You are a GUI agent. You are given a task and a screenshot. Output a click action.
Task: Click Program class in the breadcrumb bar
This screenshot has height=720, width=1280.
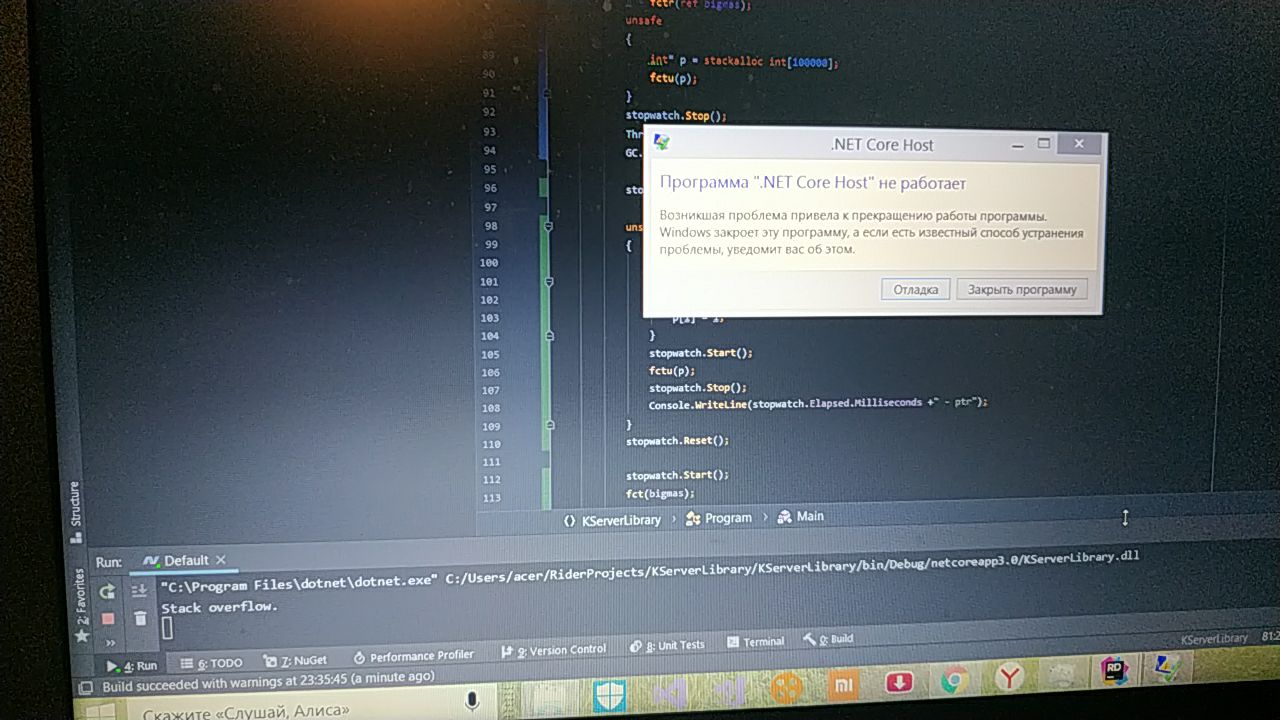pyautogui.click(x=719, y=518)
